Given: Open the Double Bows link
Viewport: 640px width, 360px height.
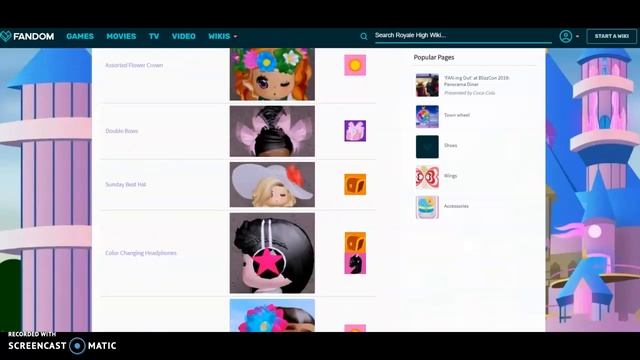Looking at the screenshot, I should tap(122, 131).
